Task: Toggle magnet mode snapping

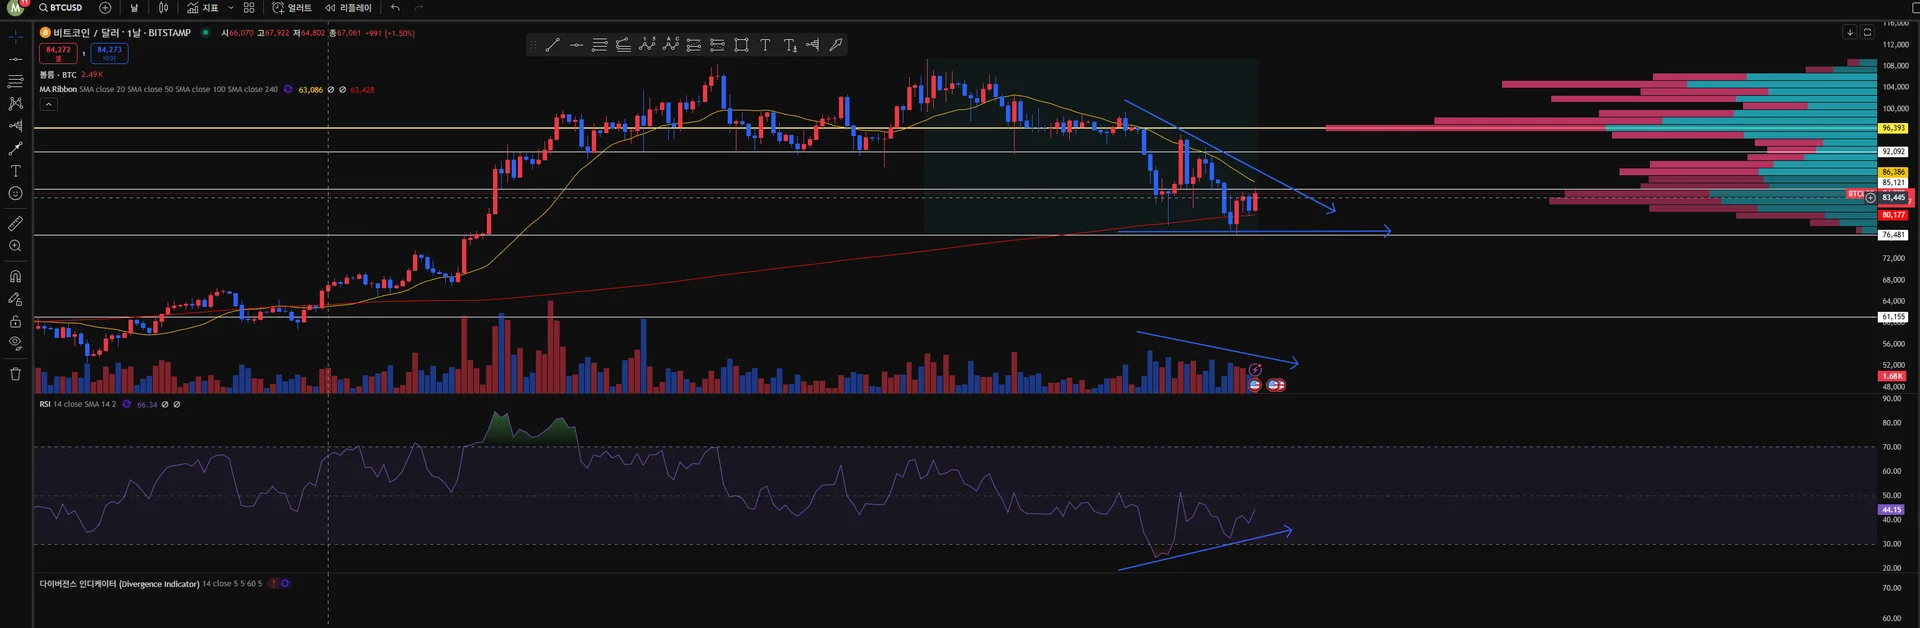Action: (x=15, y=276)
